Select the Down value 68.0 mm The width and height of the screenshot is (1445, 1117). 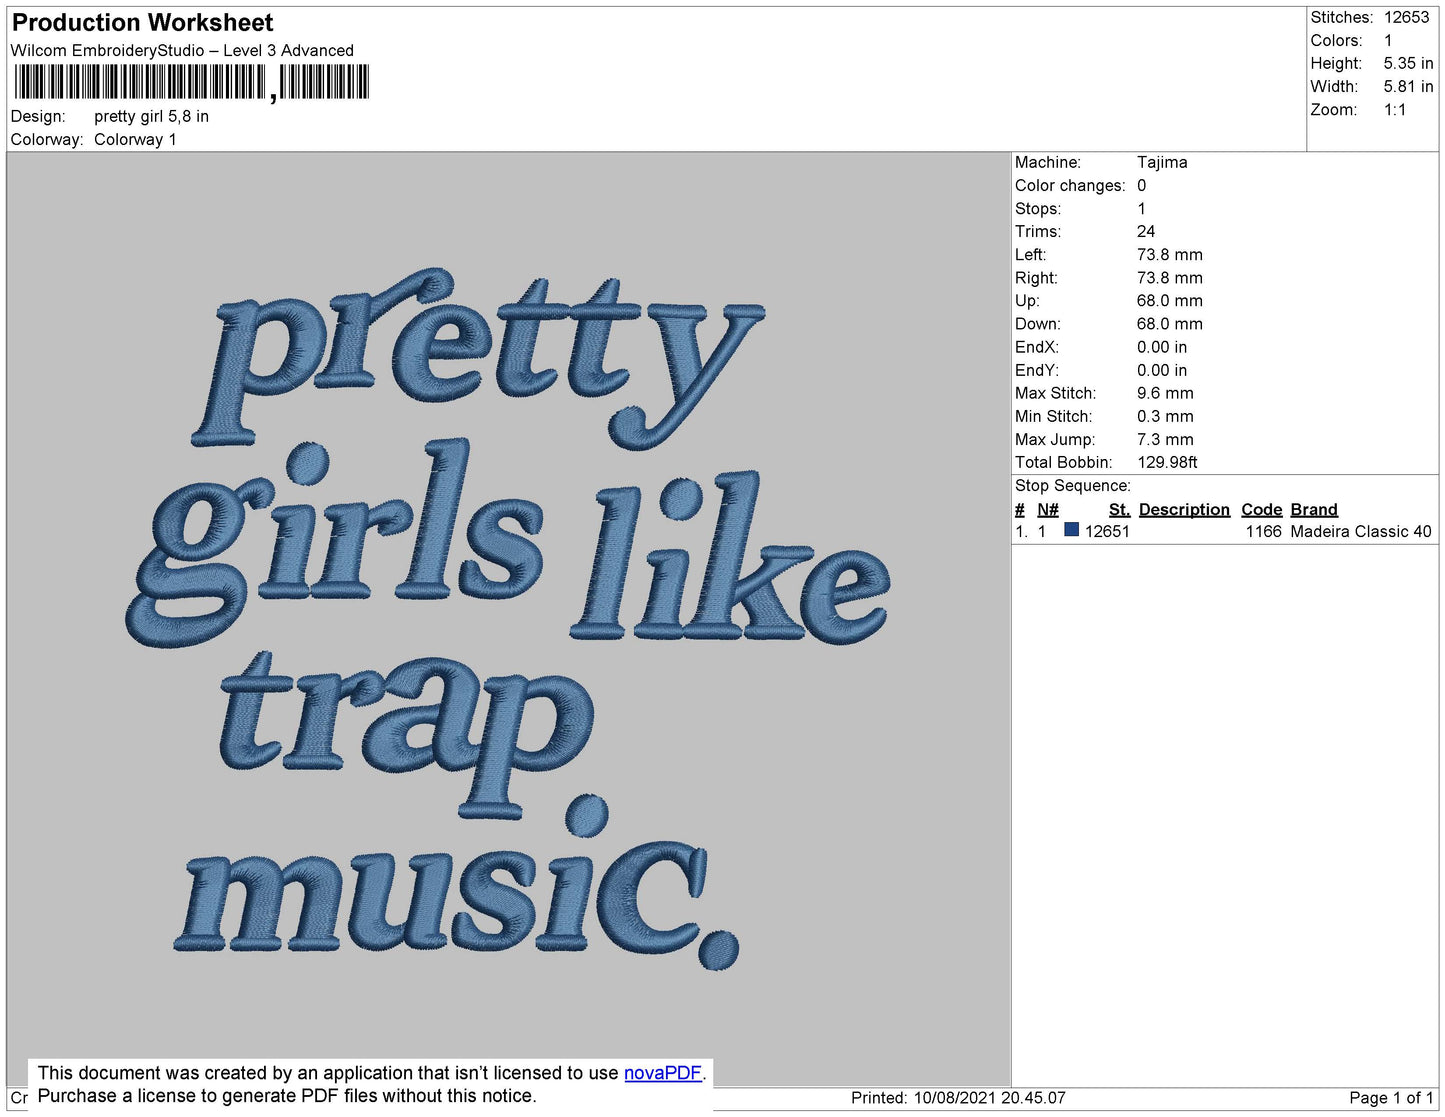pyautogui.click(x=1169, y=324)
